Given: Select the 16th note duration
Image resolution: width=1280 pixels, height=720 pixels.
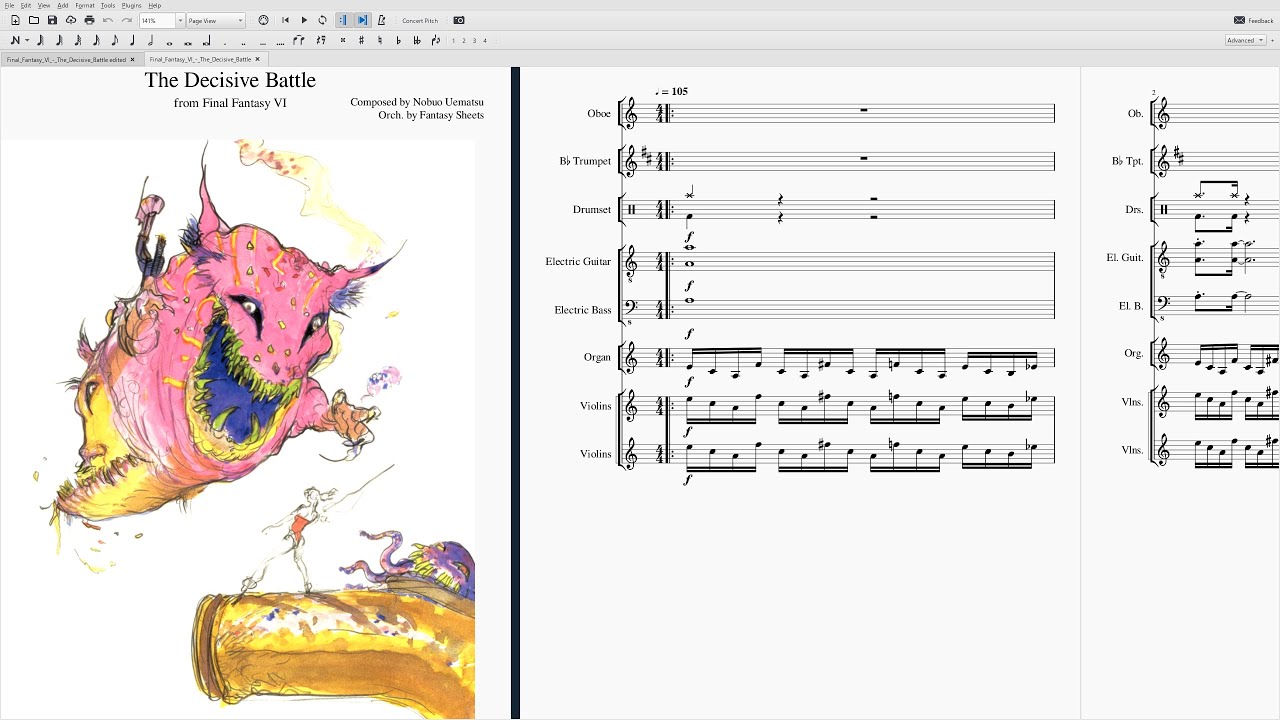Looking at the screenshot, I should point(96,40).
